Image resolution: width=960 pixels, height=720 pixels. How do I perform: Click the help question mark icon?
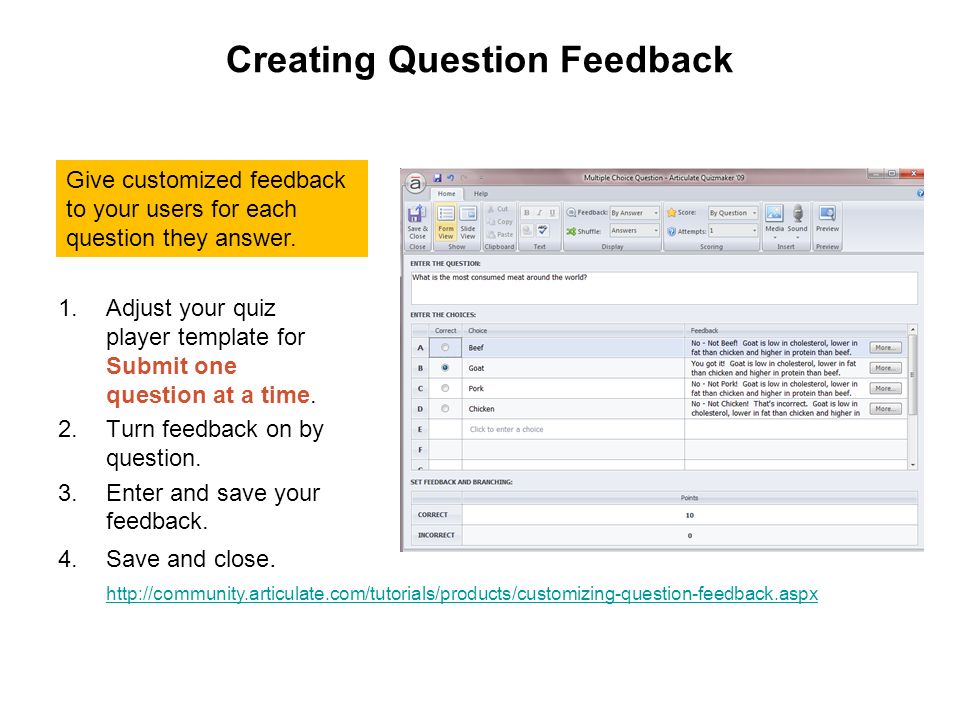(x=920, y=193)
